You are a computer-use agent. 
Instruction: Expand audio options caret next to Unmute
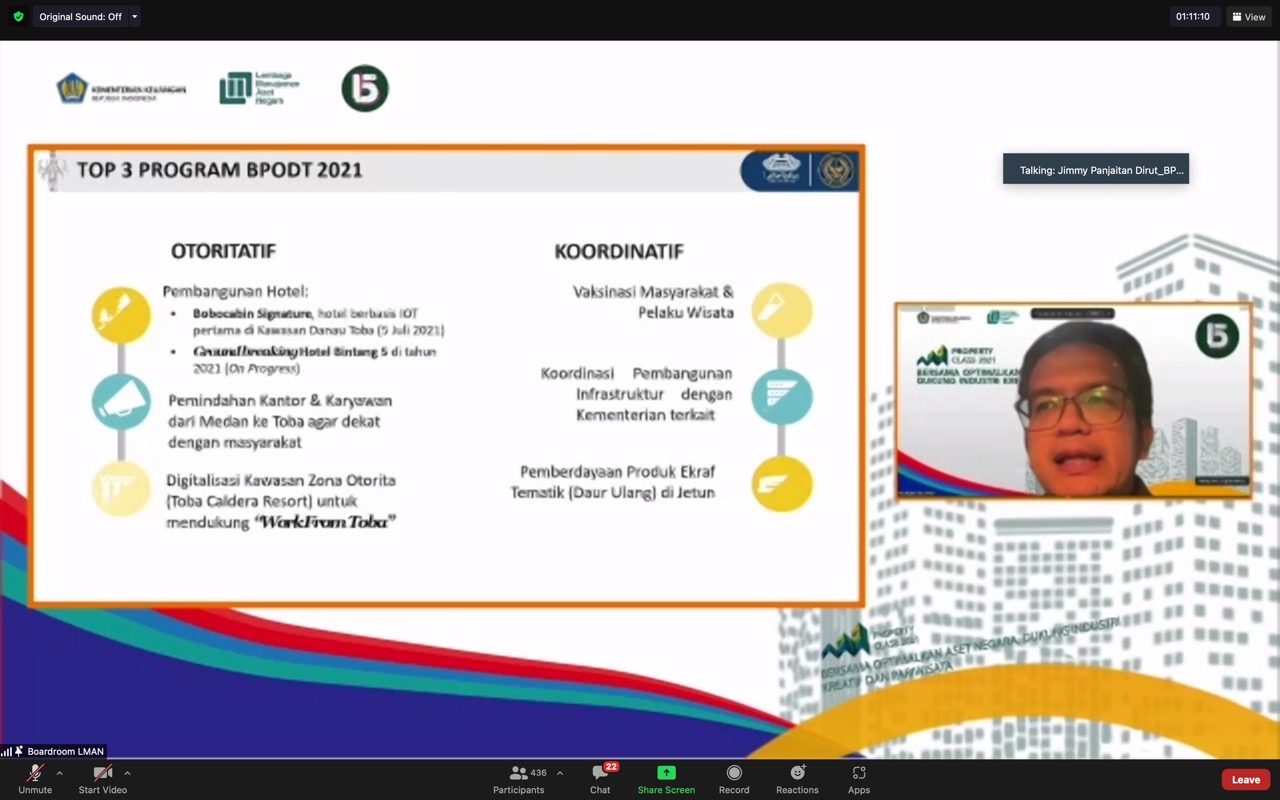pyautogui.click(x=60, y=773)
